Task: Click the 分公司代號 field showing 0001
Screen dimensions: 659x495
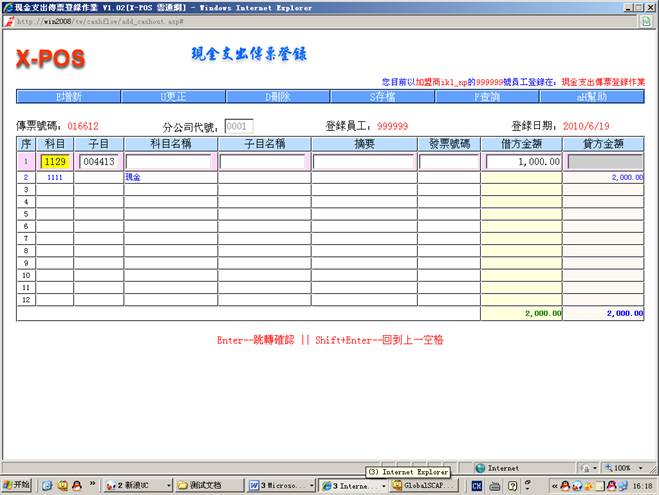Action: tap(239, 127)
